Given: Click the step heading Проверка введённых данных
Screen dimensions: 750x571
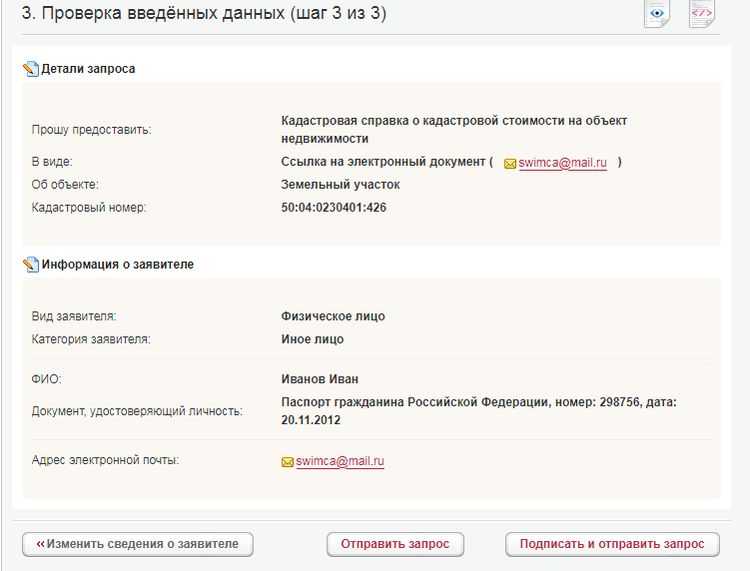Looking at the screenshot, I should click(x=204, y=14).
